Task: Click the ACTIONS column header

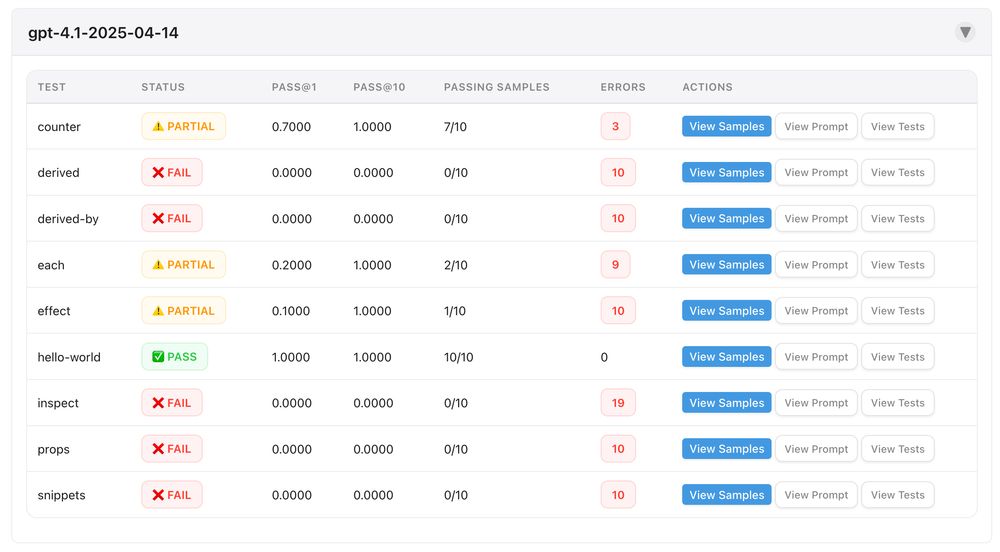Action: [x=707, y=87]
